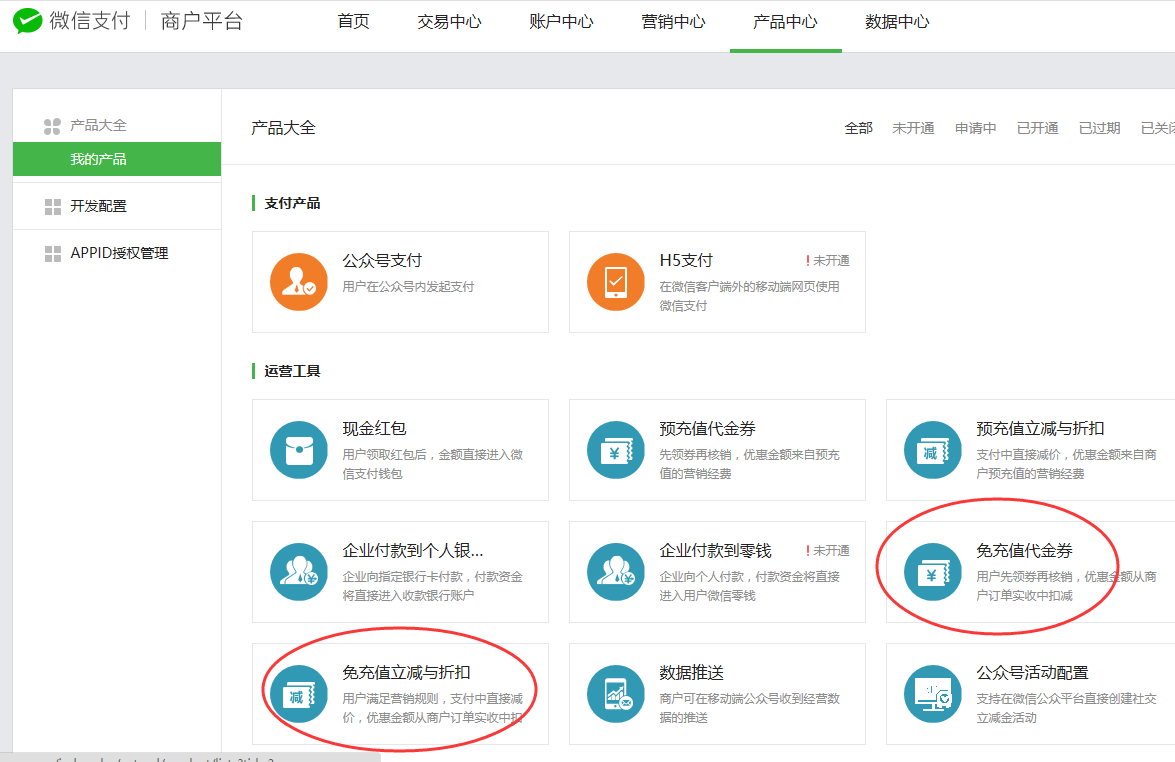1175x762 pixels.
Task: Click the 产品大全 sidebar heading
Action: [x=98, y=125]
